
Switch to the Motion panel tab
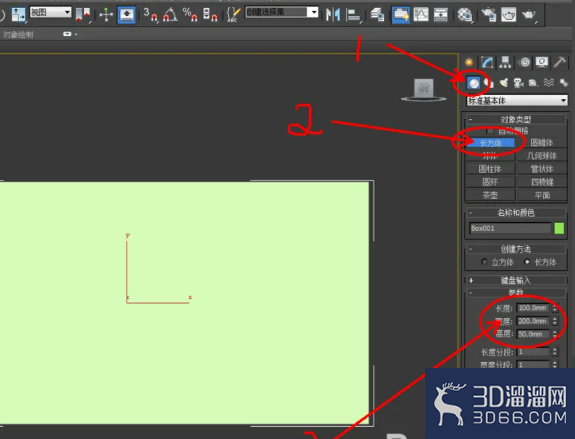pyautogui.click(x=524, y=62)
